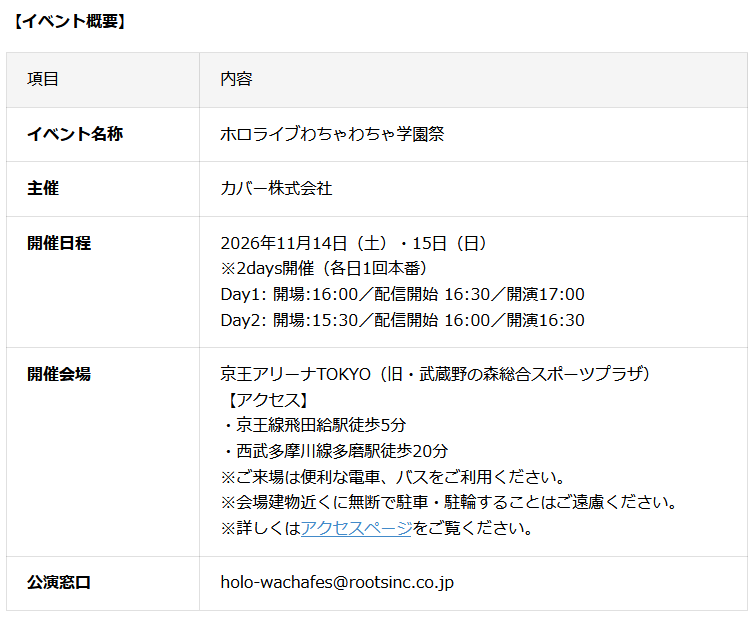Open the アクセスページ link
The height and width of the screenshot is (622, 754).
356,528
